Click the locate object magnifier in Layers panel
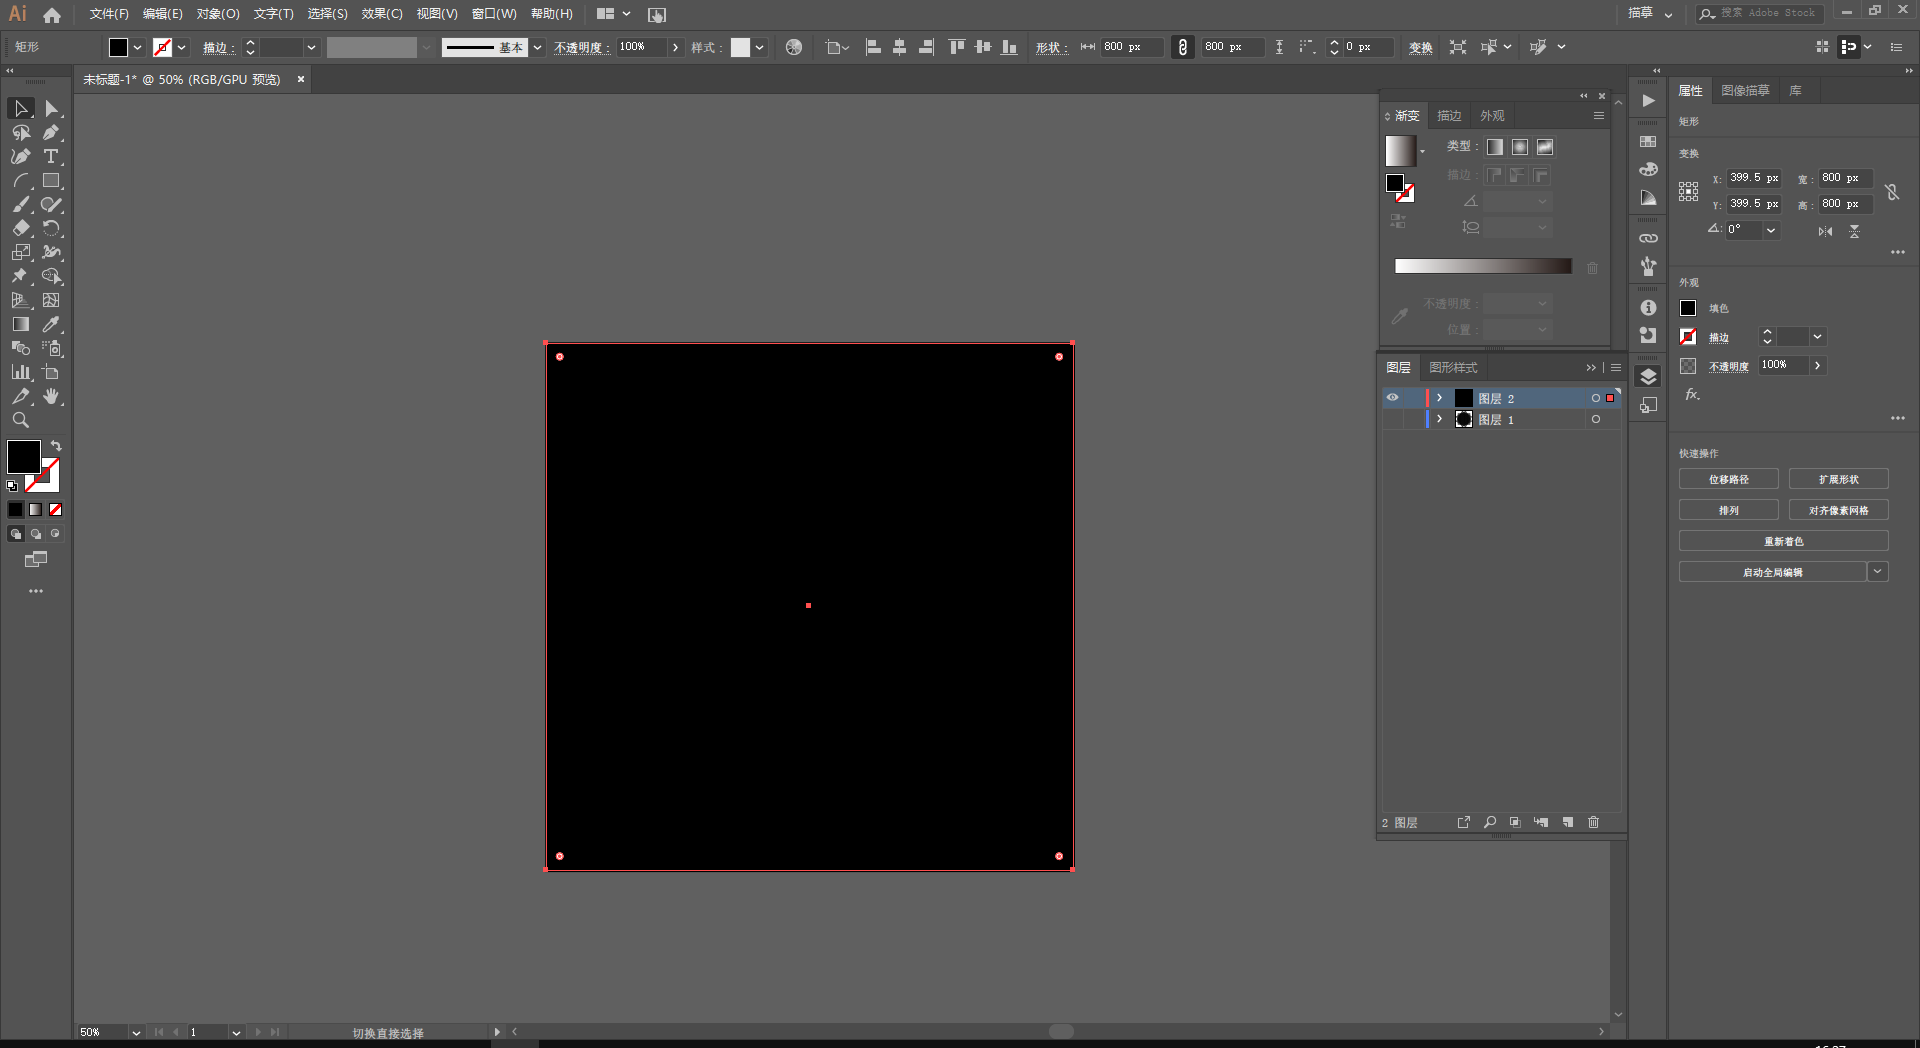 point(1490,822)
